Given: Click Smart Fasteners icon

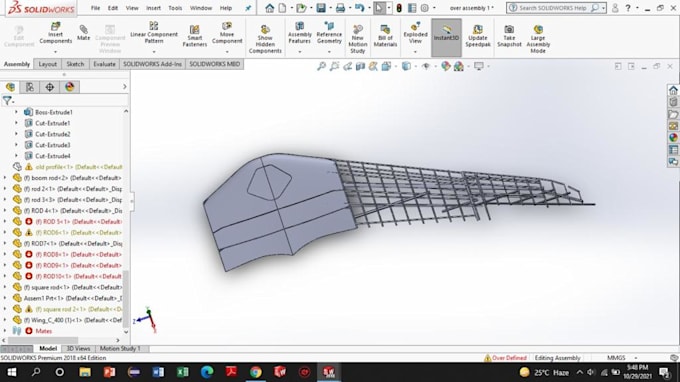Looking at the screenshot, I should (x=195, y=36).
